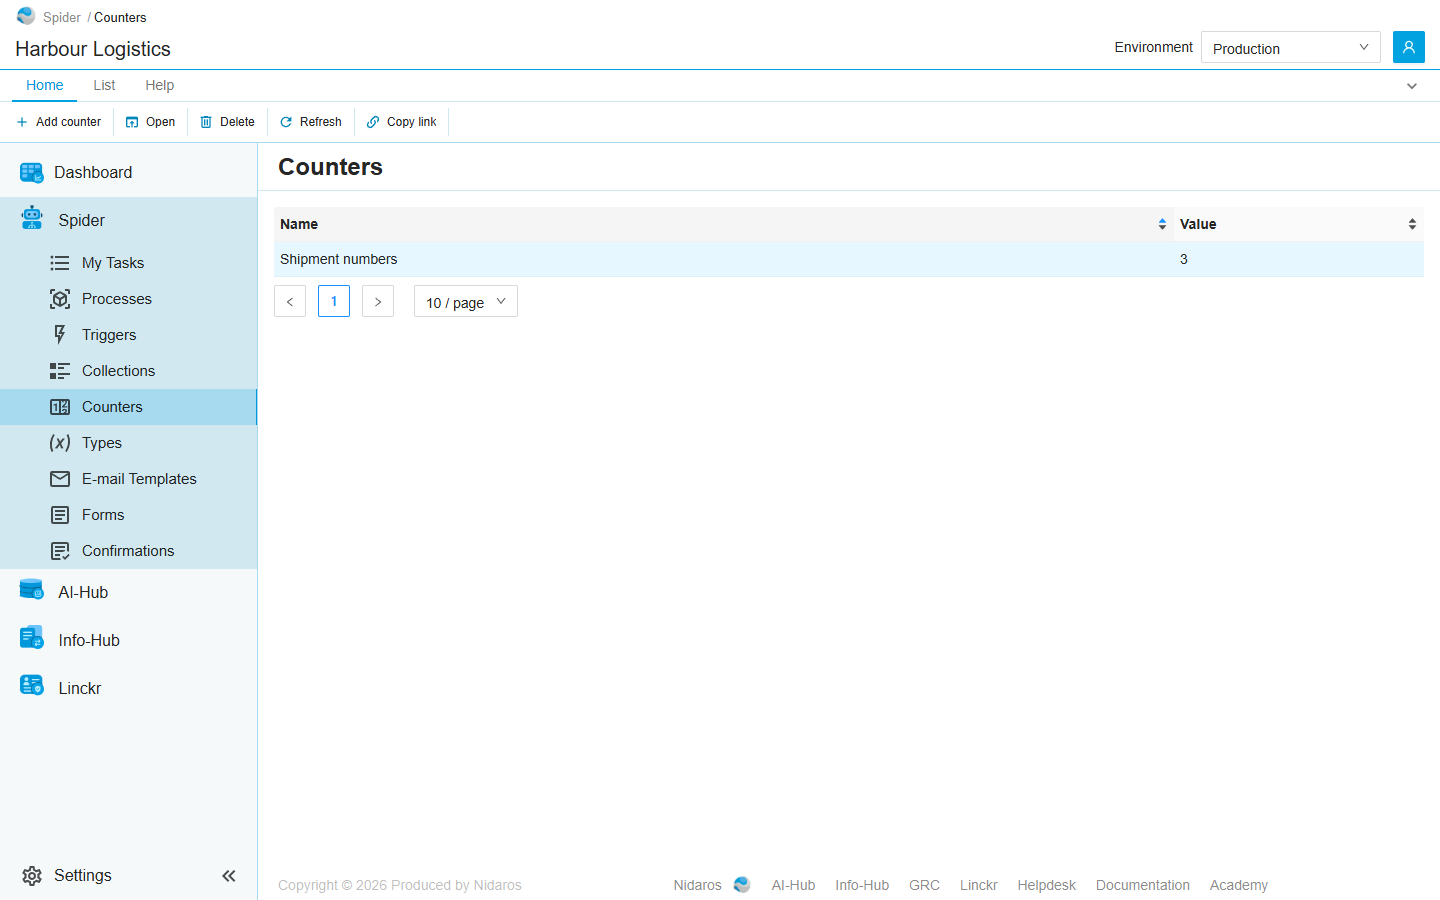1440x900 pixels.
Task: Go to previous page arrow button
Action: click(x=290, y=301)
